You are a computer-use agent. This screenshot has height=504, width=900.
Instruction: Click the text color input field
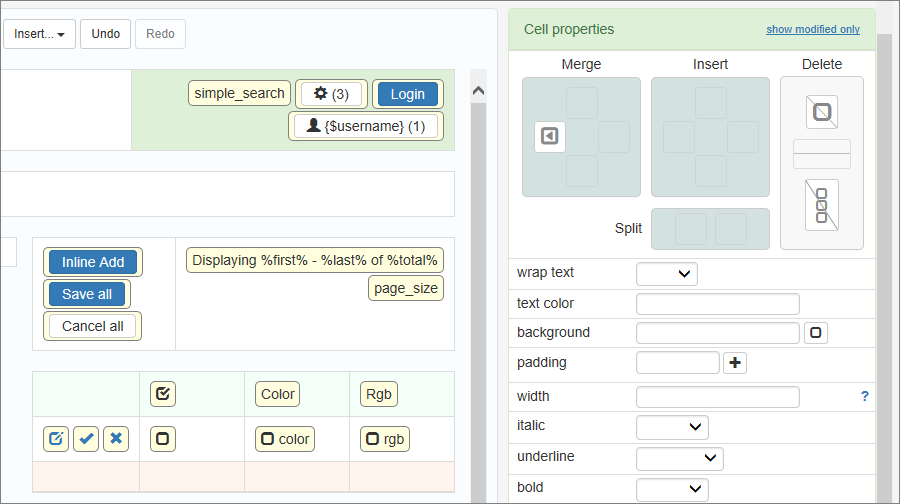point(717,304)
